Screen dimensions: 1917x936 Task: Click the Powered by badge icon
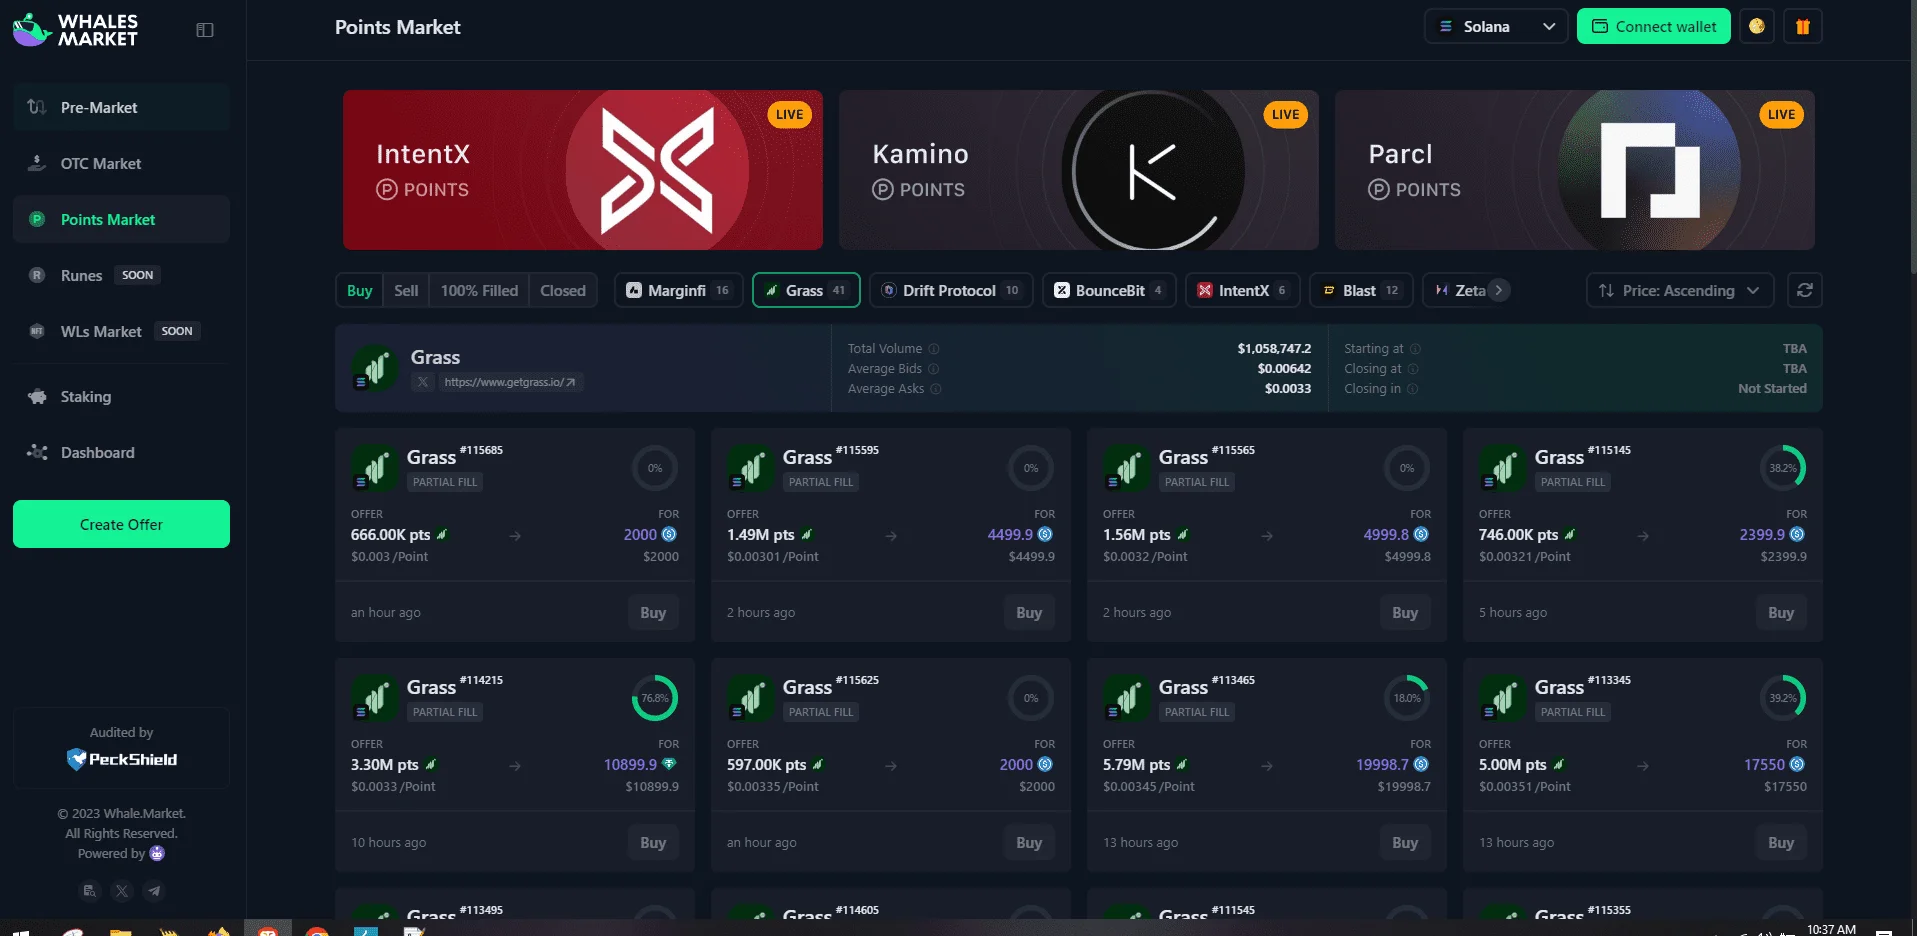coord(157,853)
